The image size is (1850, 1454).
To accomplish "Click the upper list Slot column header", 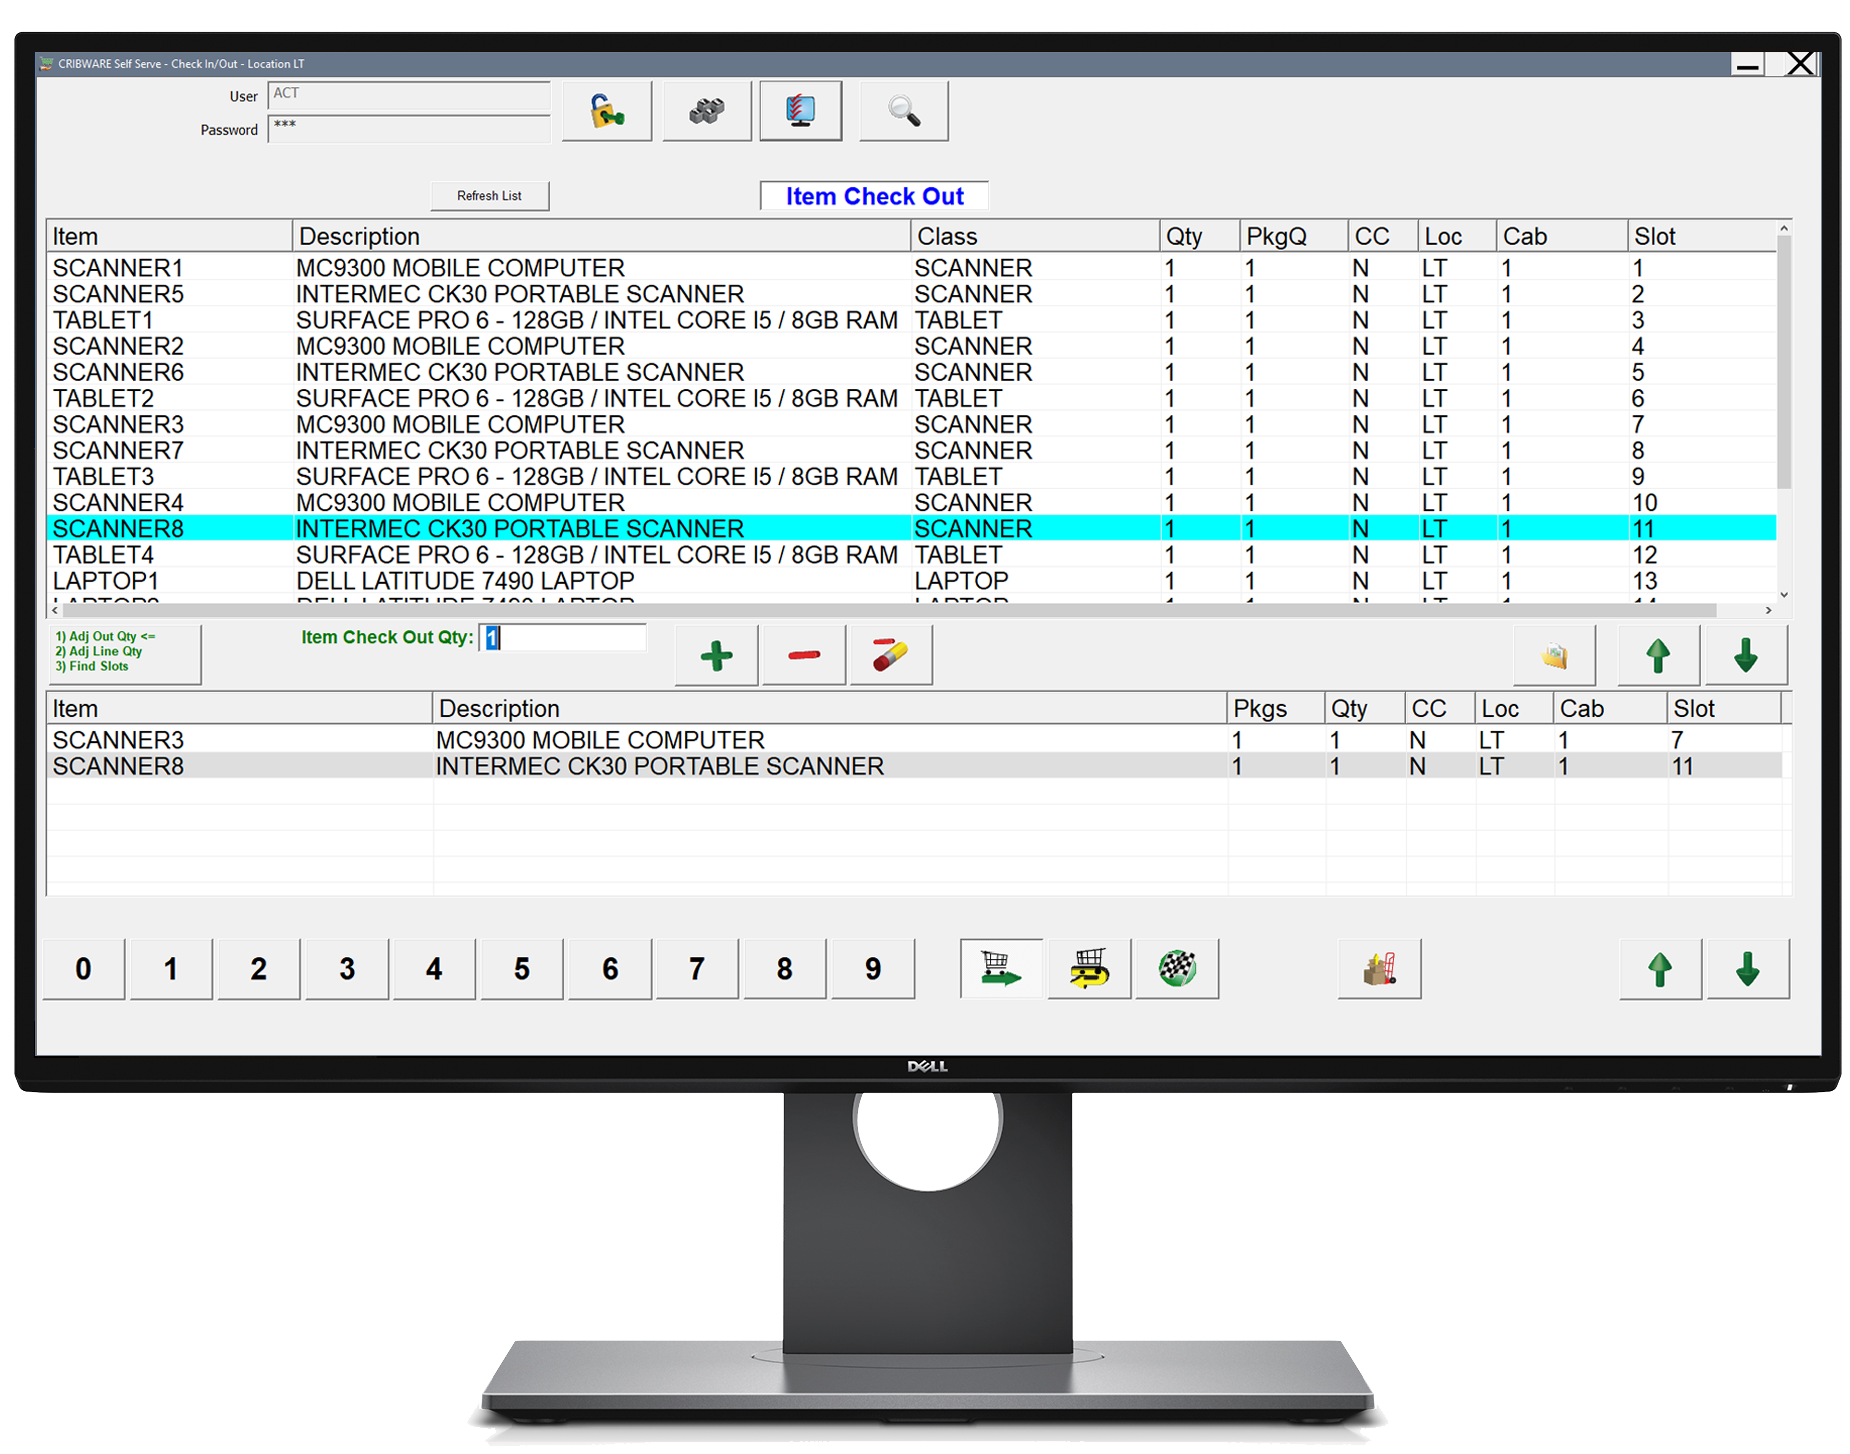I will (1701, 236).
